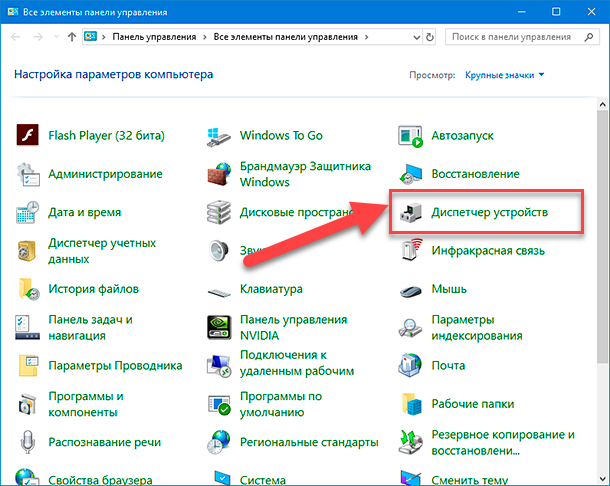Click the Дисковые пространства drives icon
This screenshot has height=486, width=610.
pyautogui.click(x=219, y=212)
